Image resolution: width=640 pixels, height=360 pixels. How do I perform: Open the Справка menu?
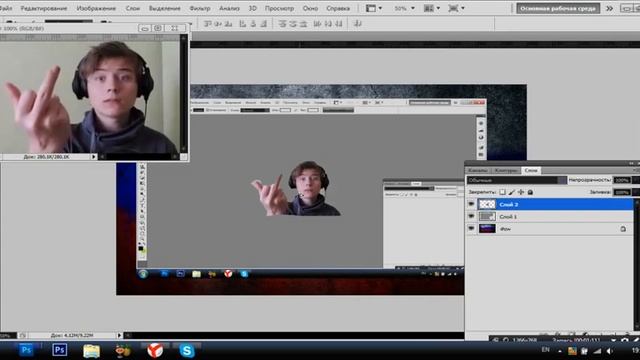click(338, 8)
